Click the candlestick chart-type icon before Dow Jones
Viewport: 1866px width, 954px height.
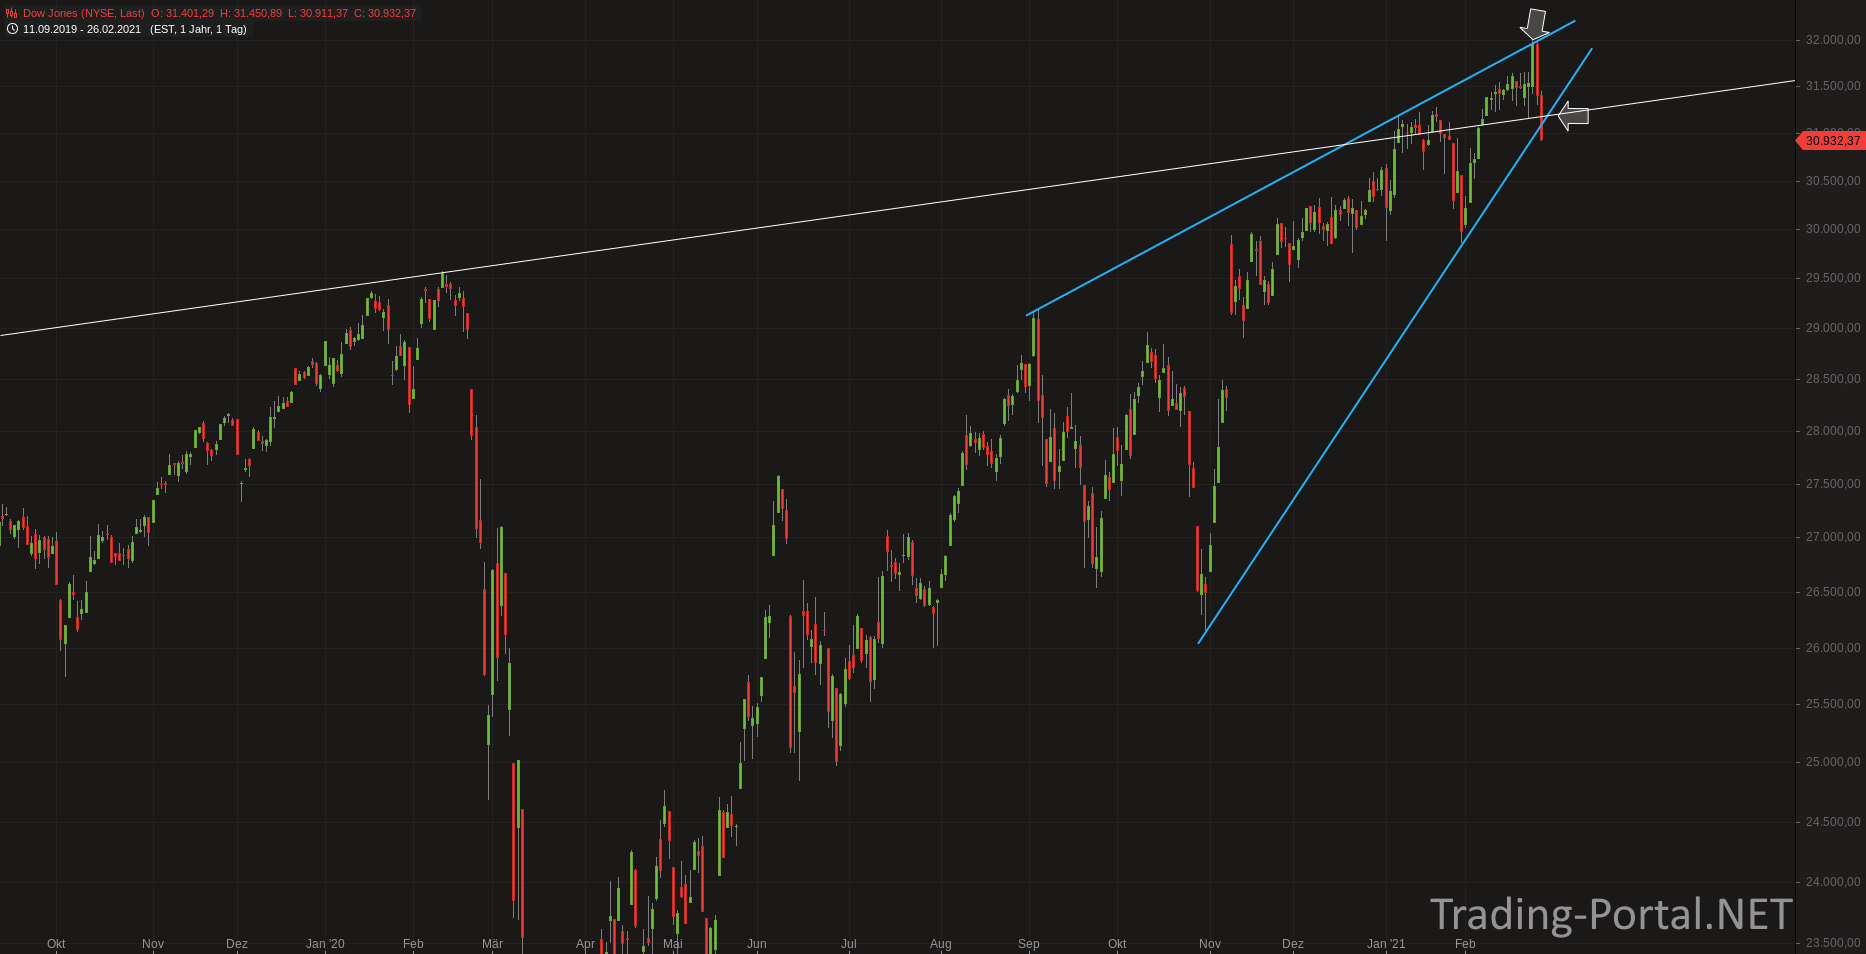12,14
